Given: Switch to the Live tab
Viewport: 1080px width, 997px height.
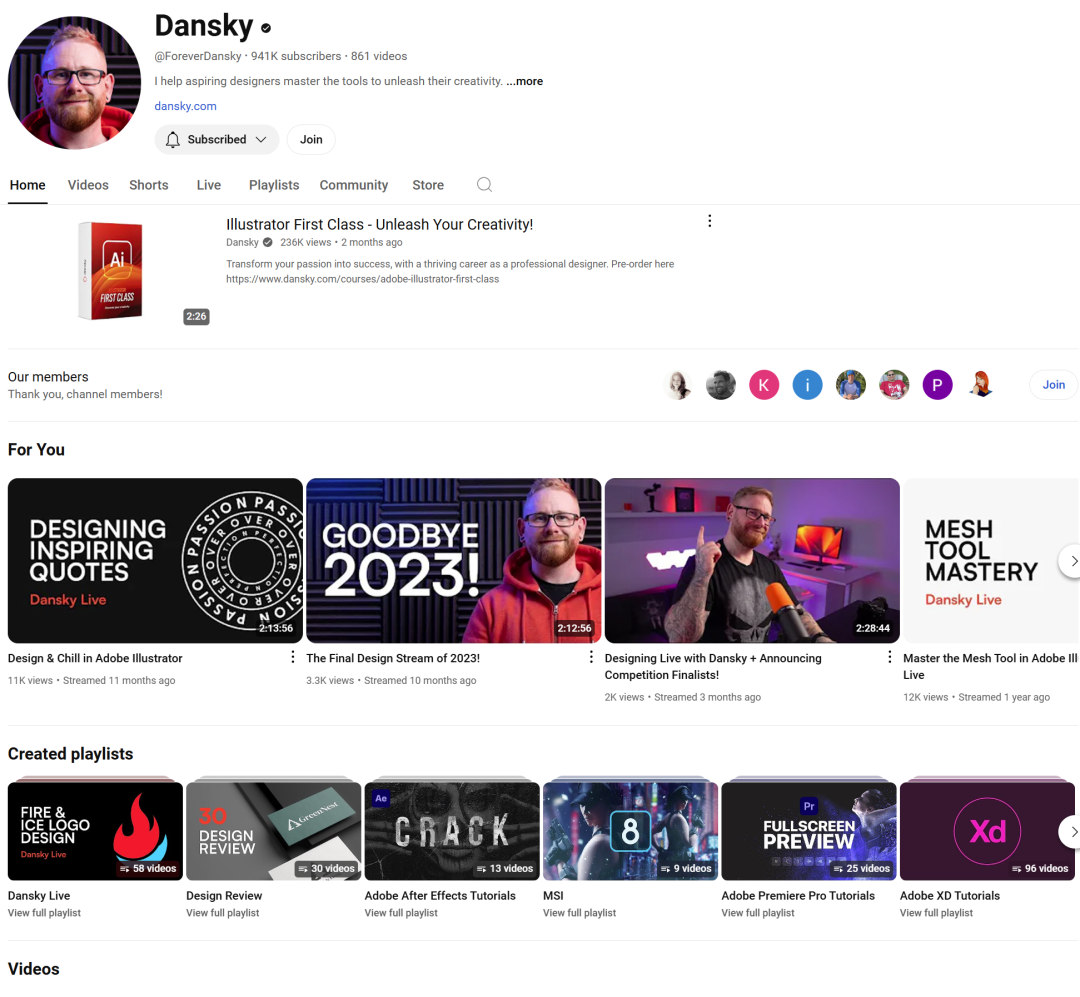Looking at the screenshot, I should tap(209, 185).
